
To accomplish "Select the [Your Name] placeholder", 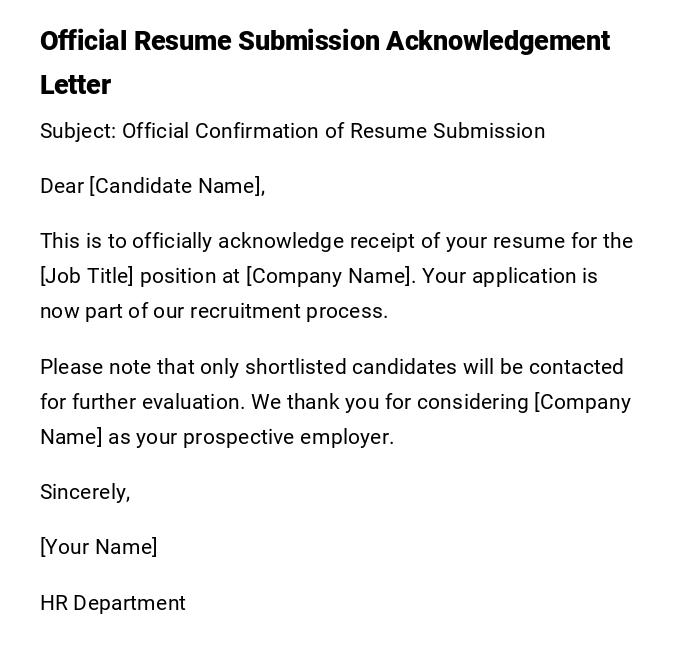I will pyautogui.click(x=98, y=547).
